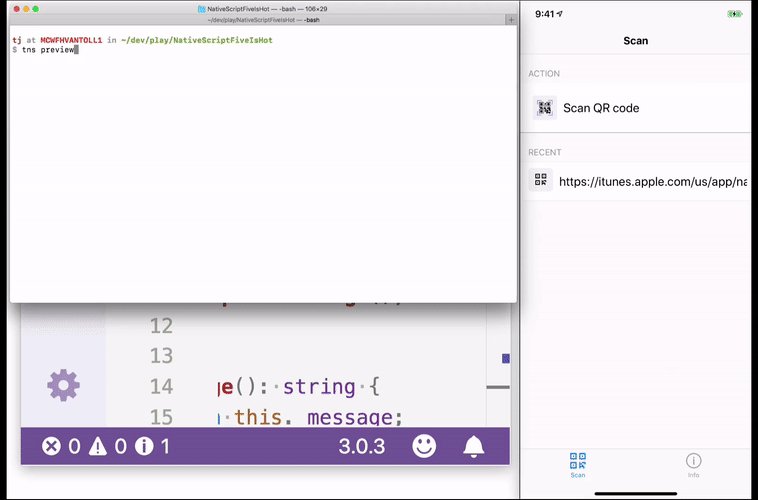Click line number 13 in editor gutter
This screenshot has width=758, height=500.
point(161,356)
